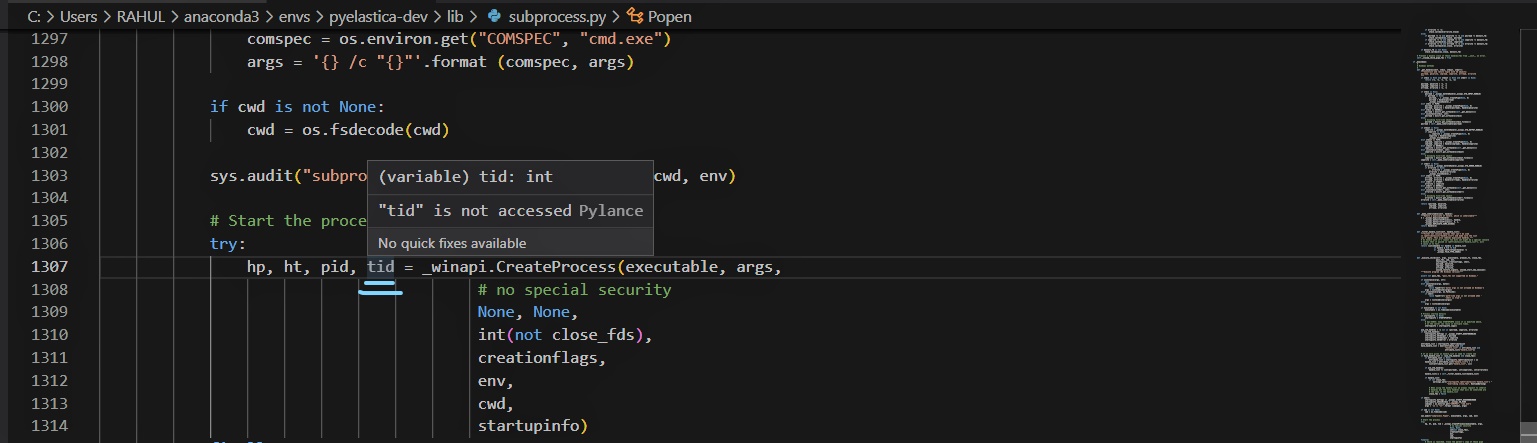Click '(variable) tid: int' hover header

(465, 176)
